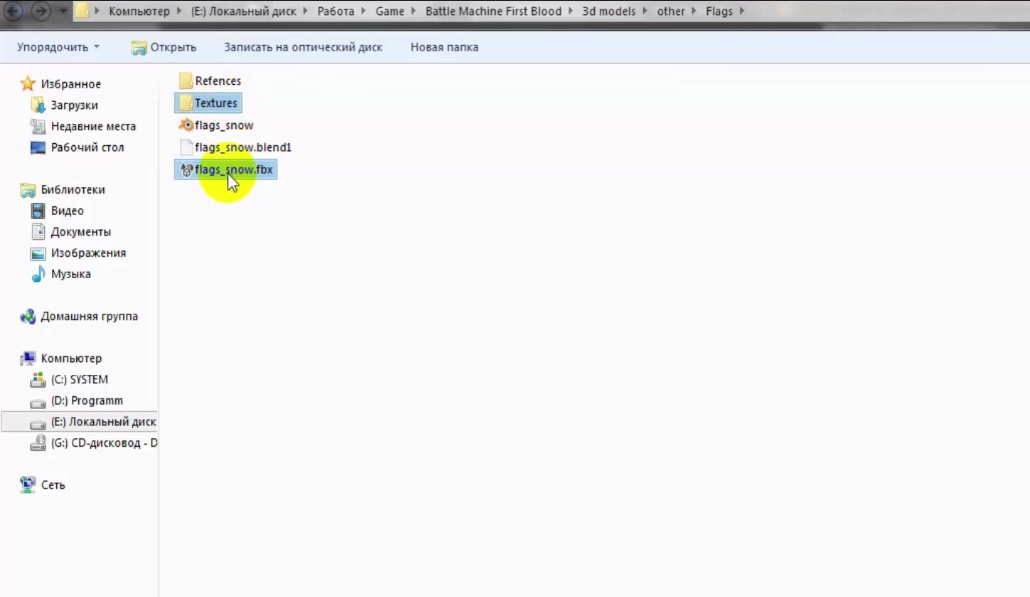1030x597 pixels.
Task: Open the Видео library
Action: pyautogui.click(x=67, y=211)
